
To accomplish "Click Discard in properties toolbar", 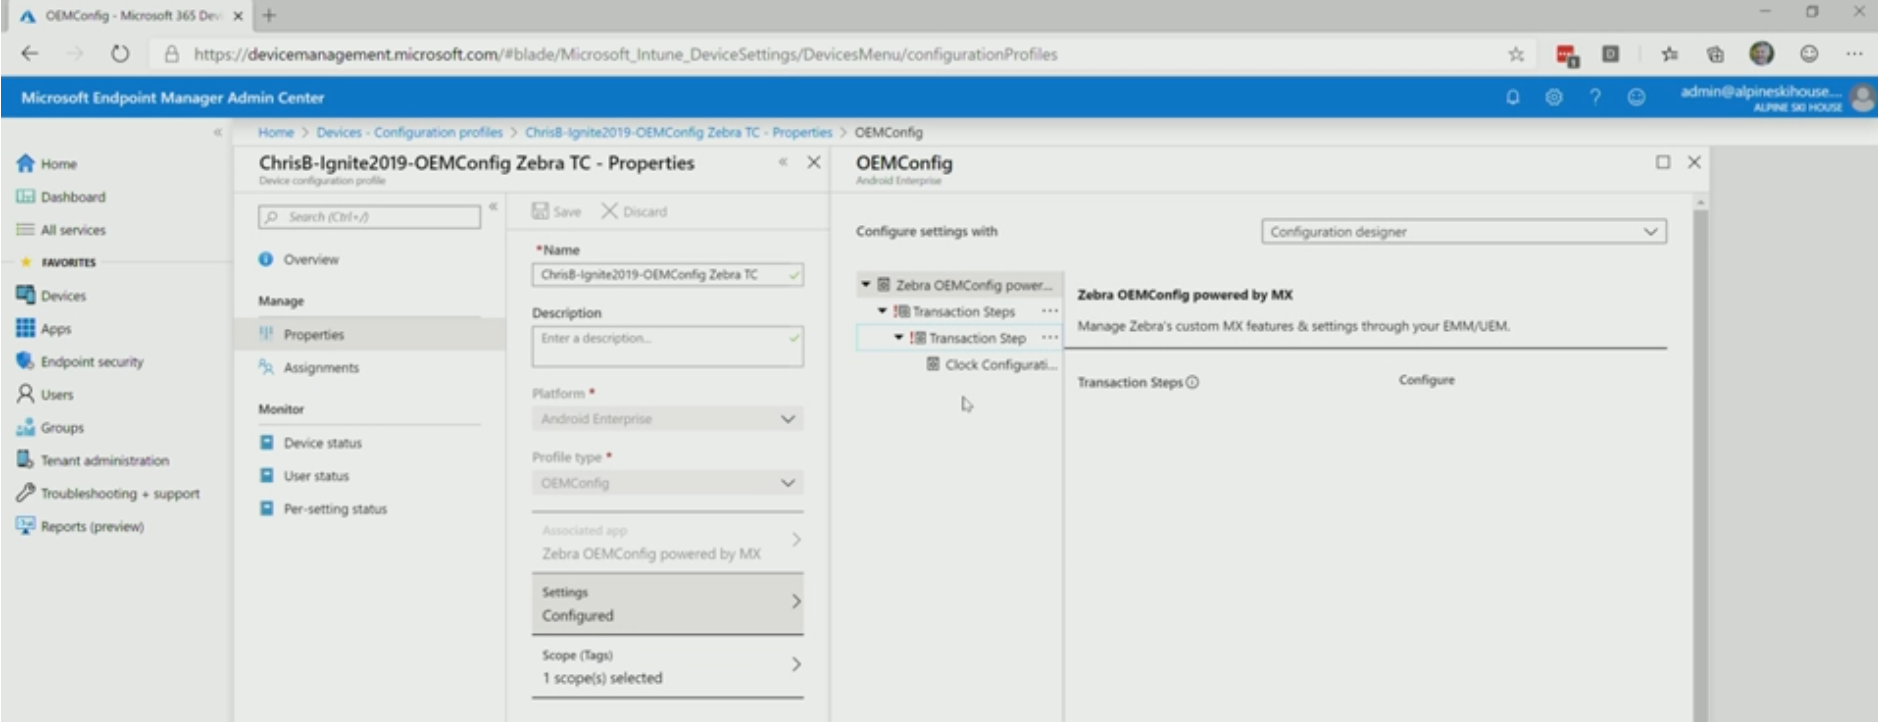I will pos(634,211).
